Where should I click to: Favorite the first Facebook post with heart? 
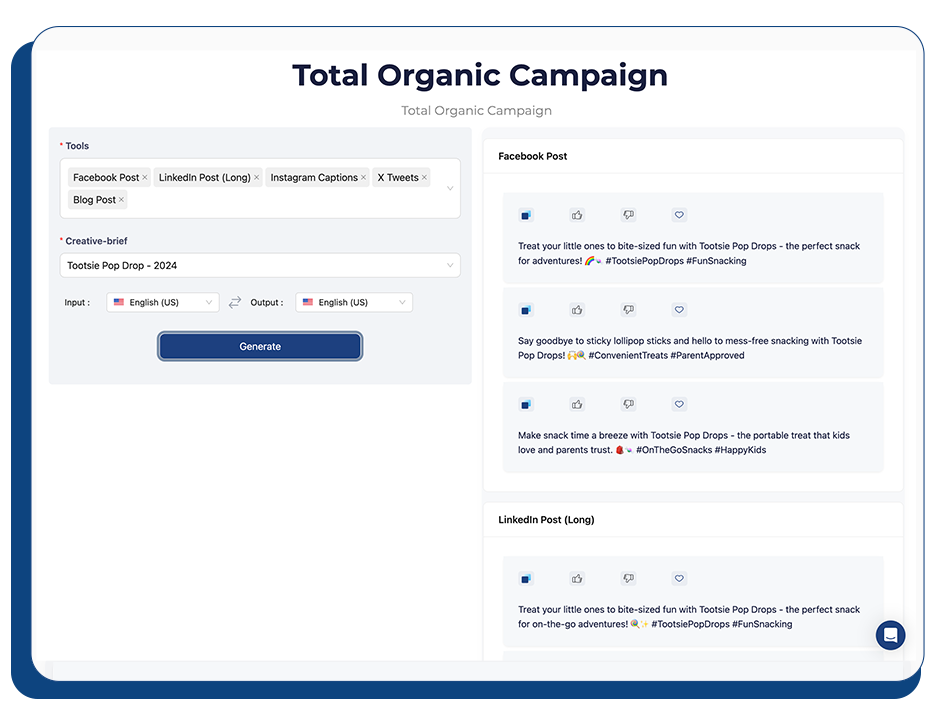(679, 215)
